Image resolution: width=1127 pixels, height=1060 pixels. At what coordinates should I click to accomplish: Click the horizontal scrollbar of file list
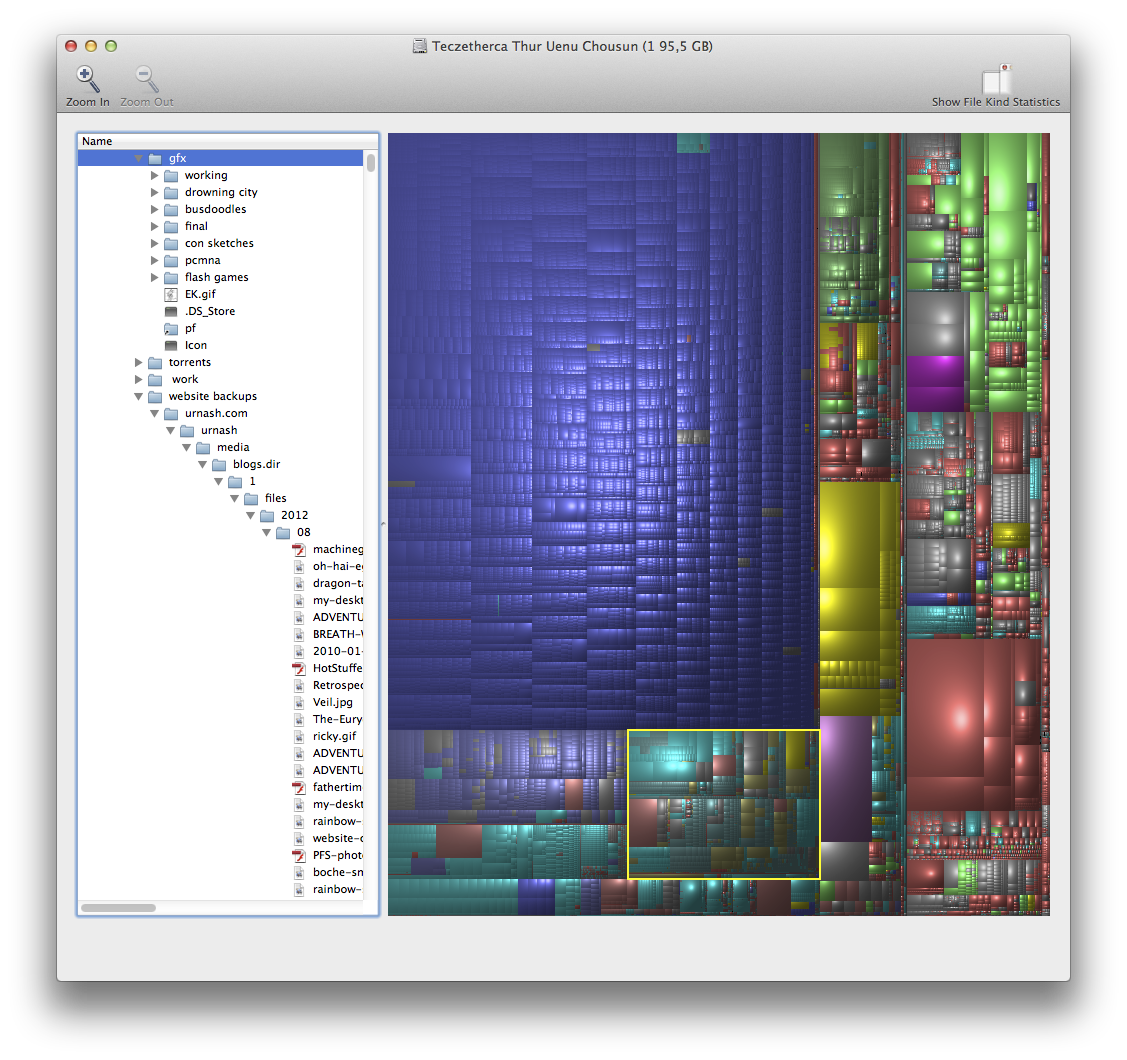click(118, 908)
